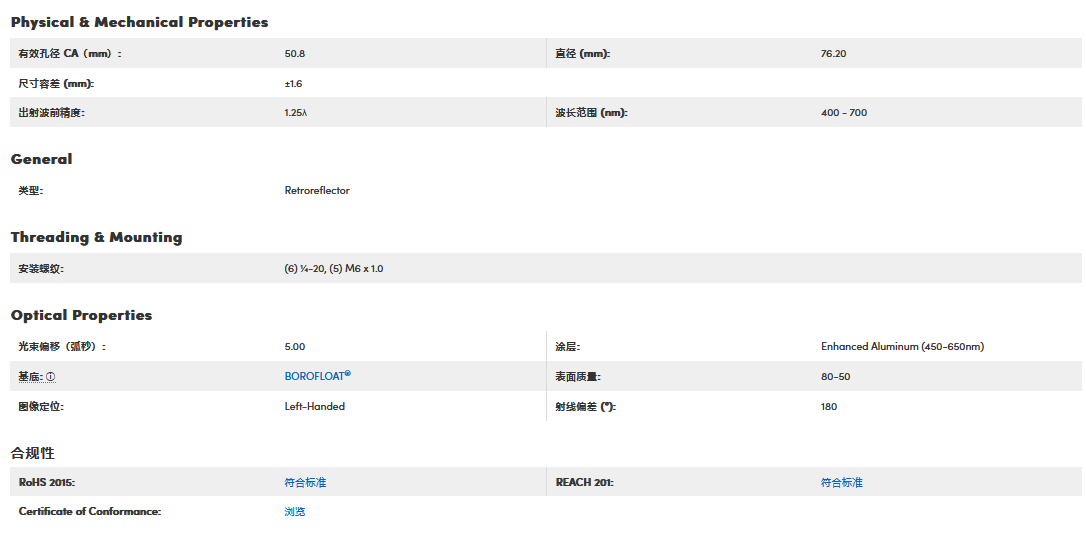Click the 400 - 700 wavelength range value
1086x541 pixels.
point(844,113)
